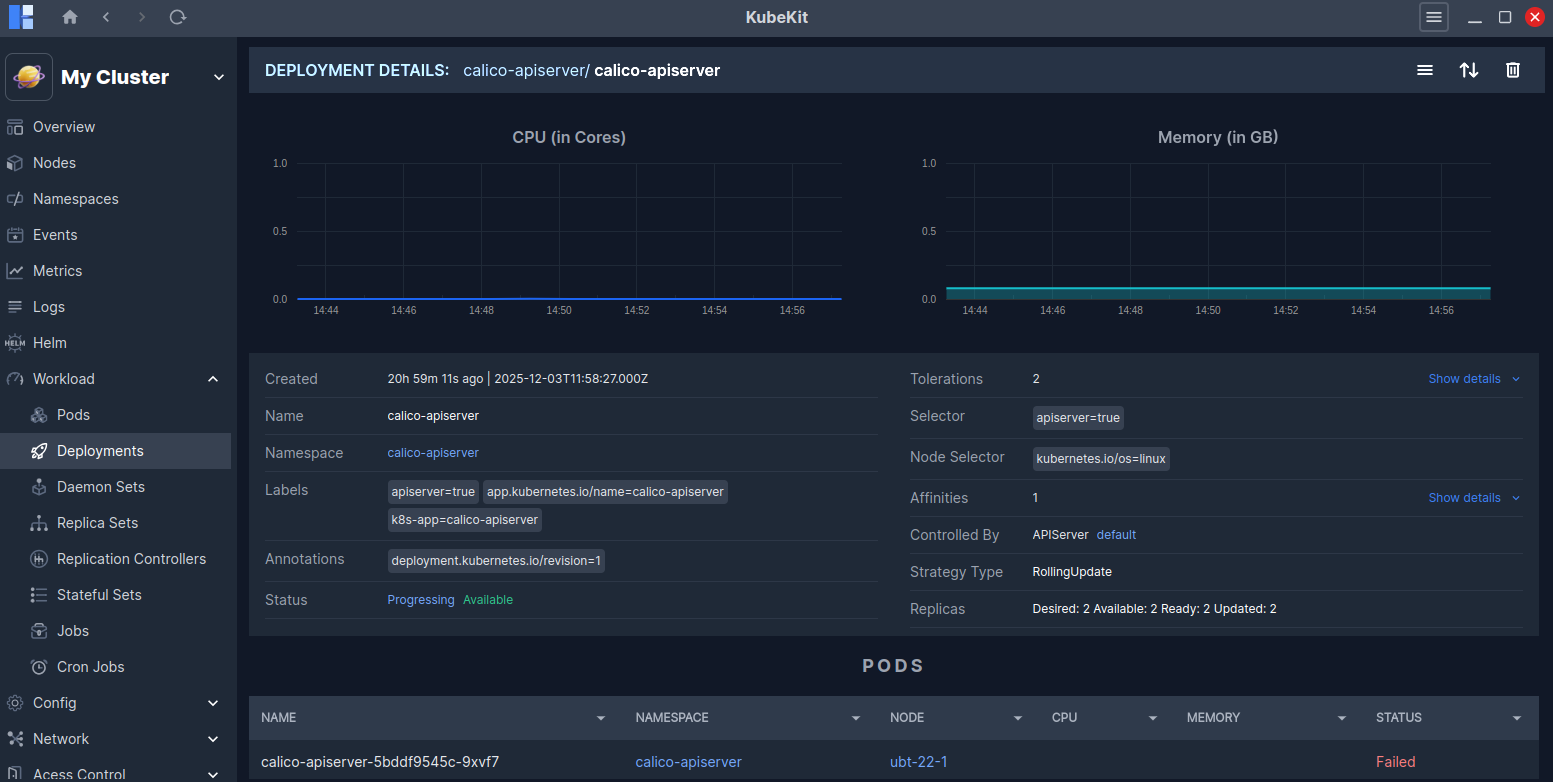The image size is (1553, 782).
Task: Delete deployment with the trash icon
Action: point(1513,70)
